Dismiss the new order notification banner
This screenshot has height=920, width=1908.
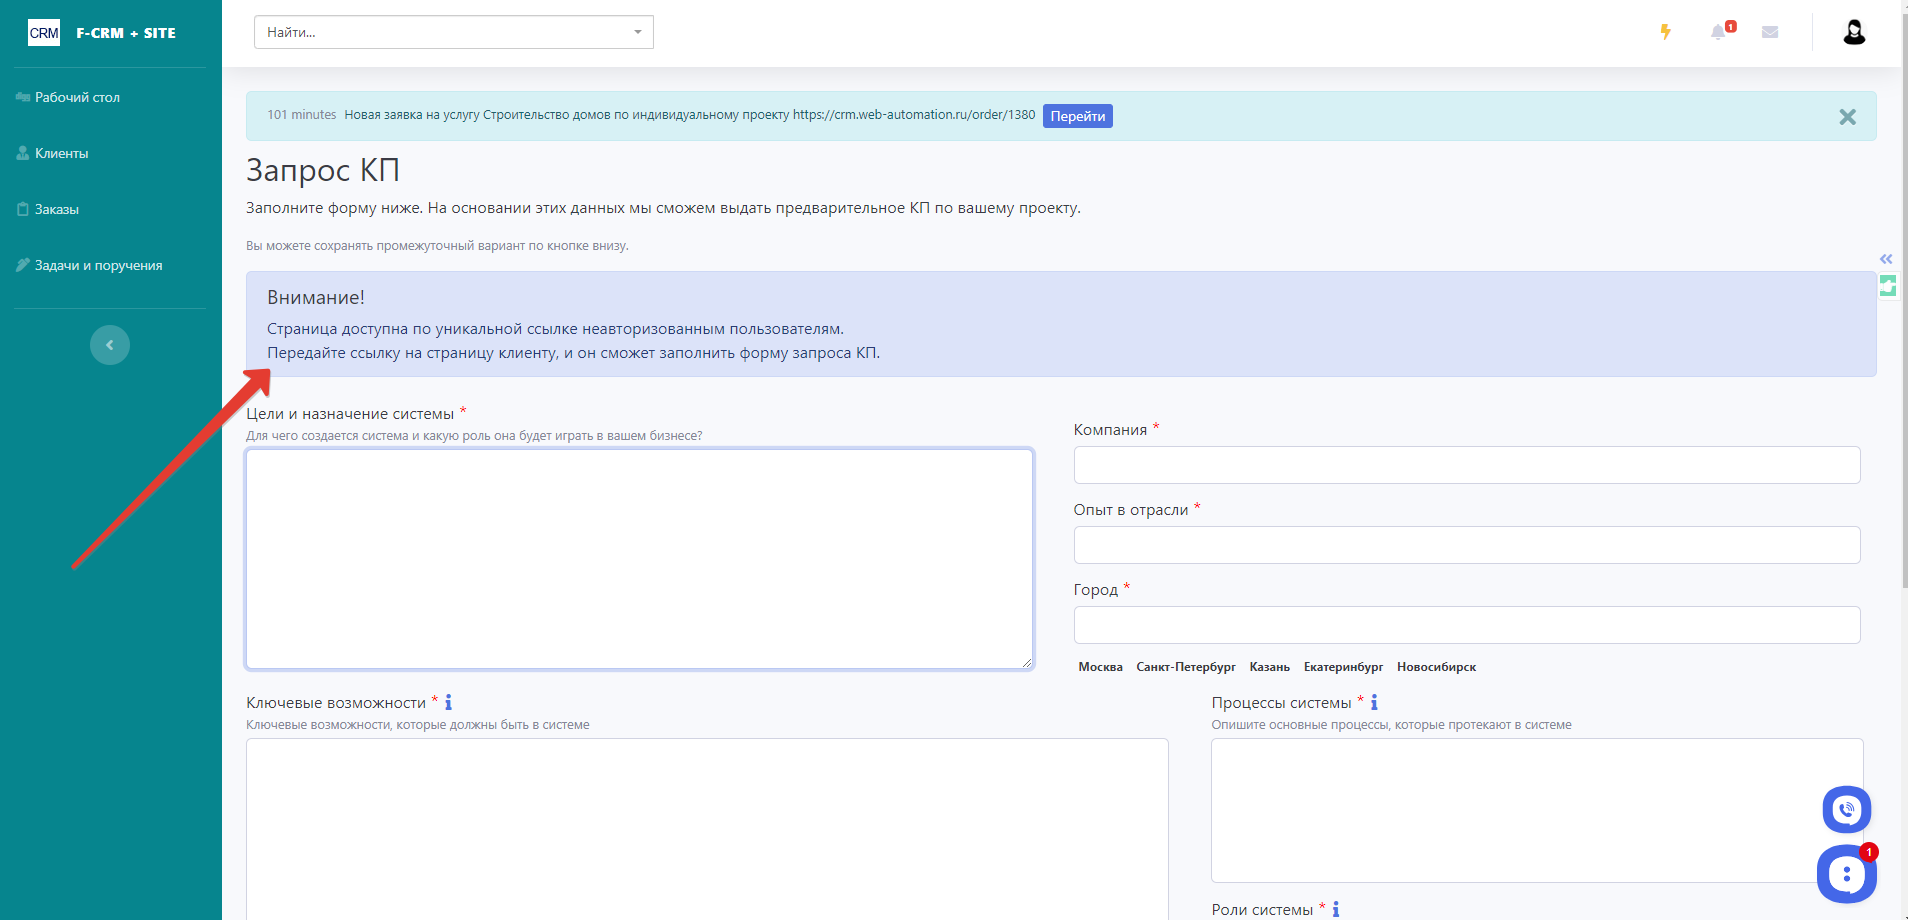1847,117
